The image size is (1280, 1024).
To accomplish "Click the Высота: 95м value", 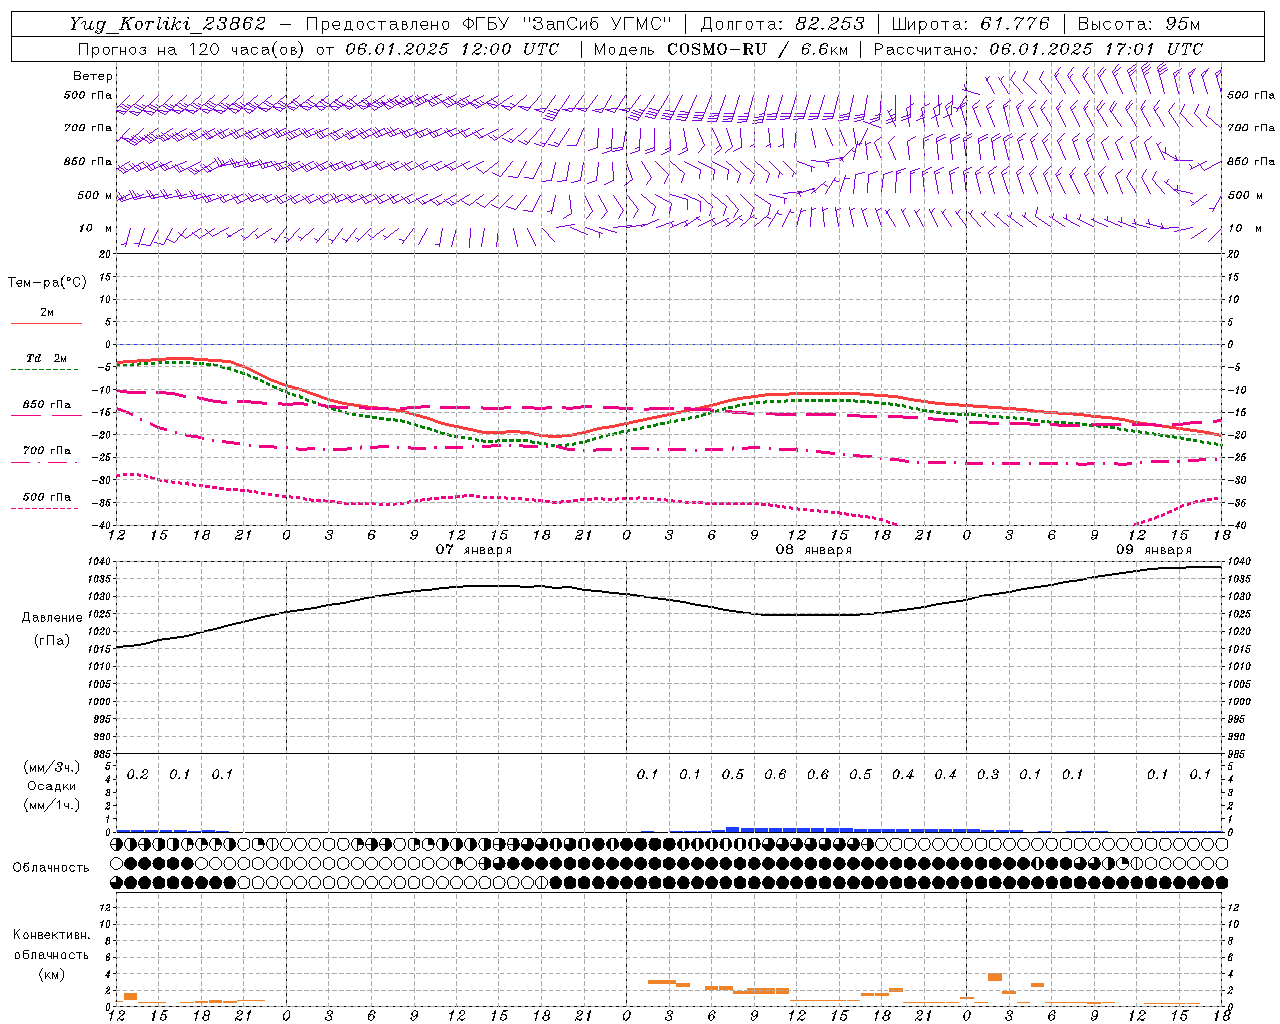I will [1139, 24].
